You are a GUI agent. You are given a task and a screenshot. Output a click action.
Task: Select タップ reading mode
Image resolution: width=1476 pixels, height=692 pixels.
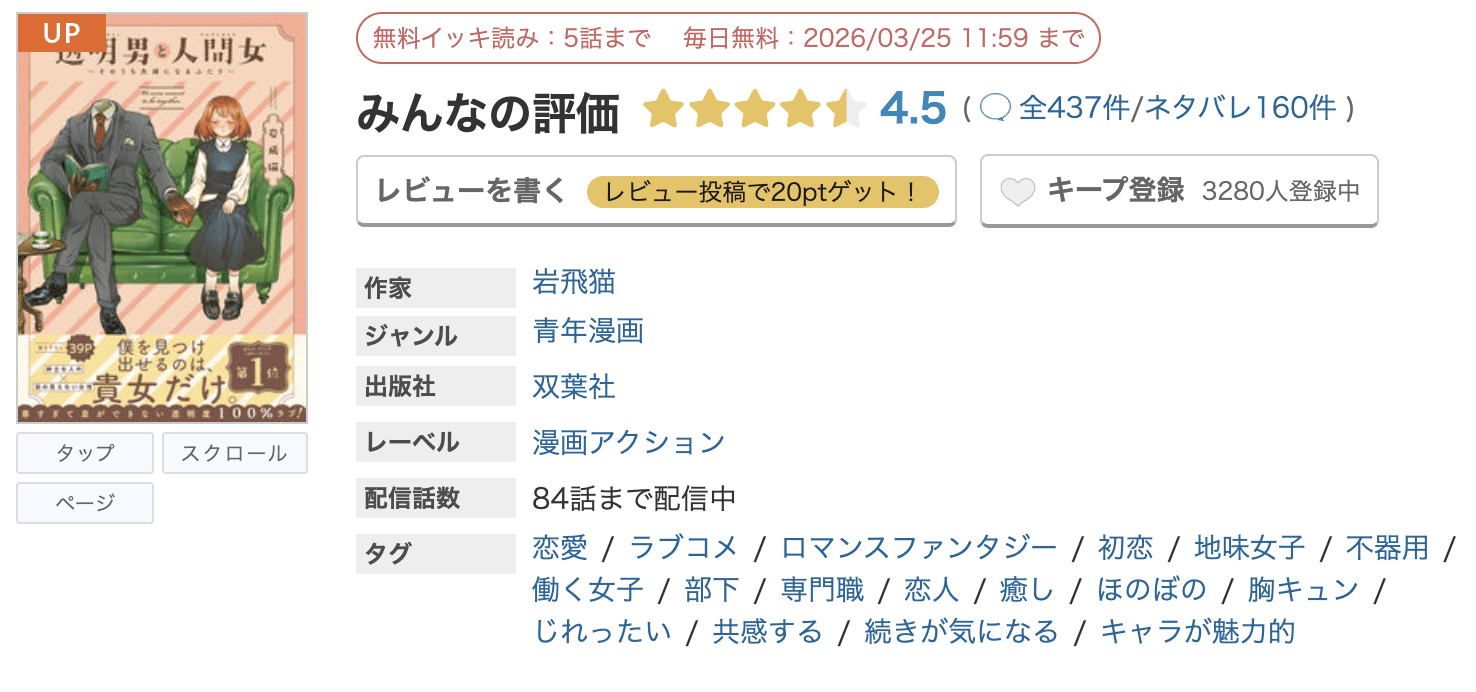[x=85, y=453]
